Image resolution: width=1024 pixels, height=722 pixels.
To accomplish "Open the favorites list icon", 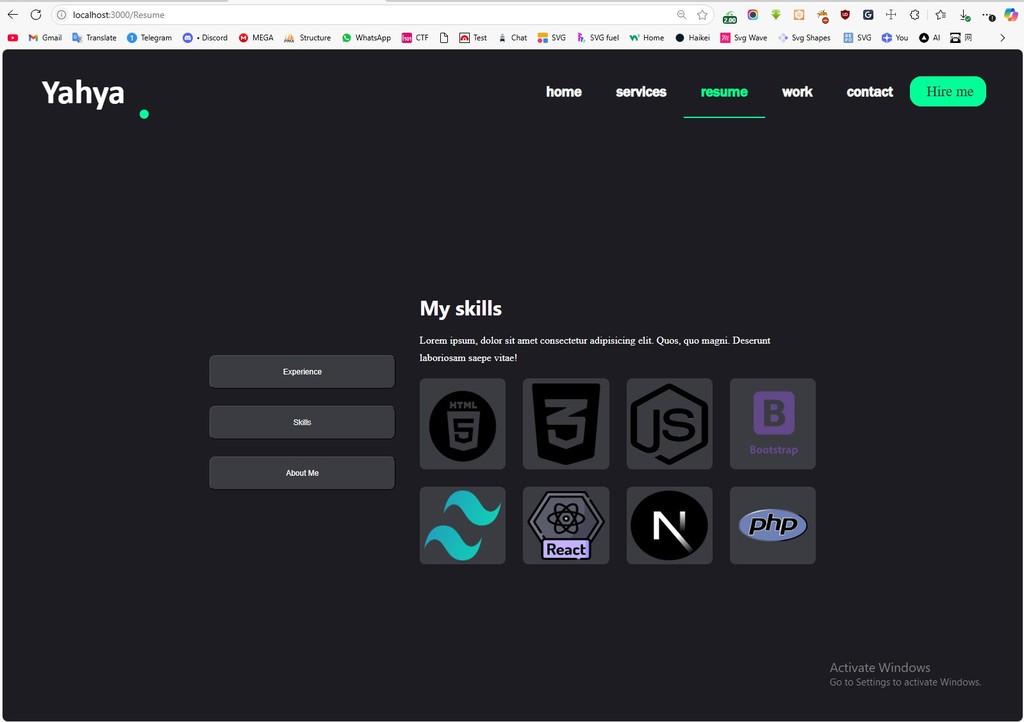I will [940, 14].
